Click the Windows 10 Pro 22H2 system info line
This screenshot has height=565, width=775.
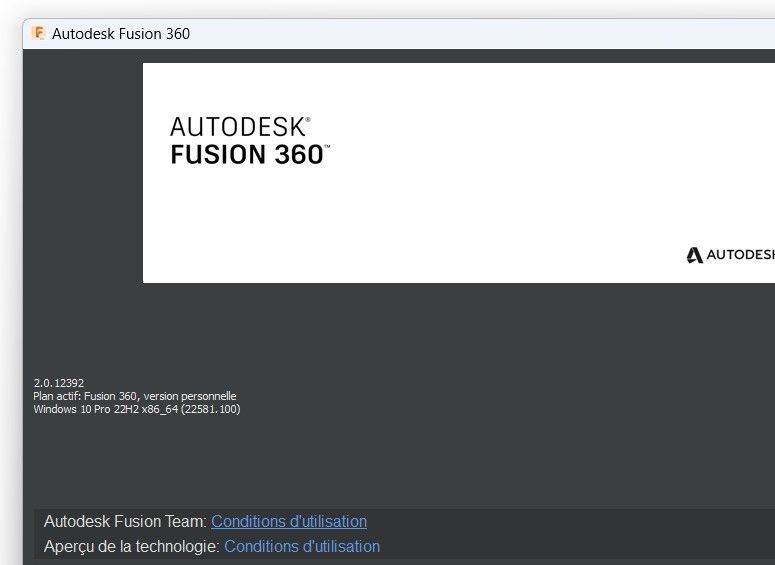click(137, 409)
